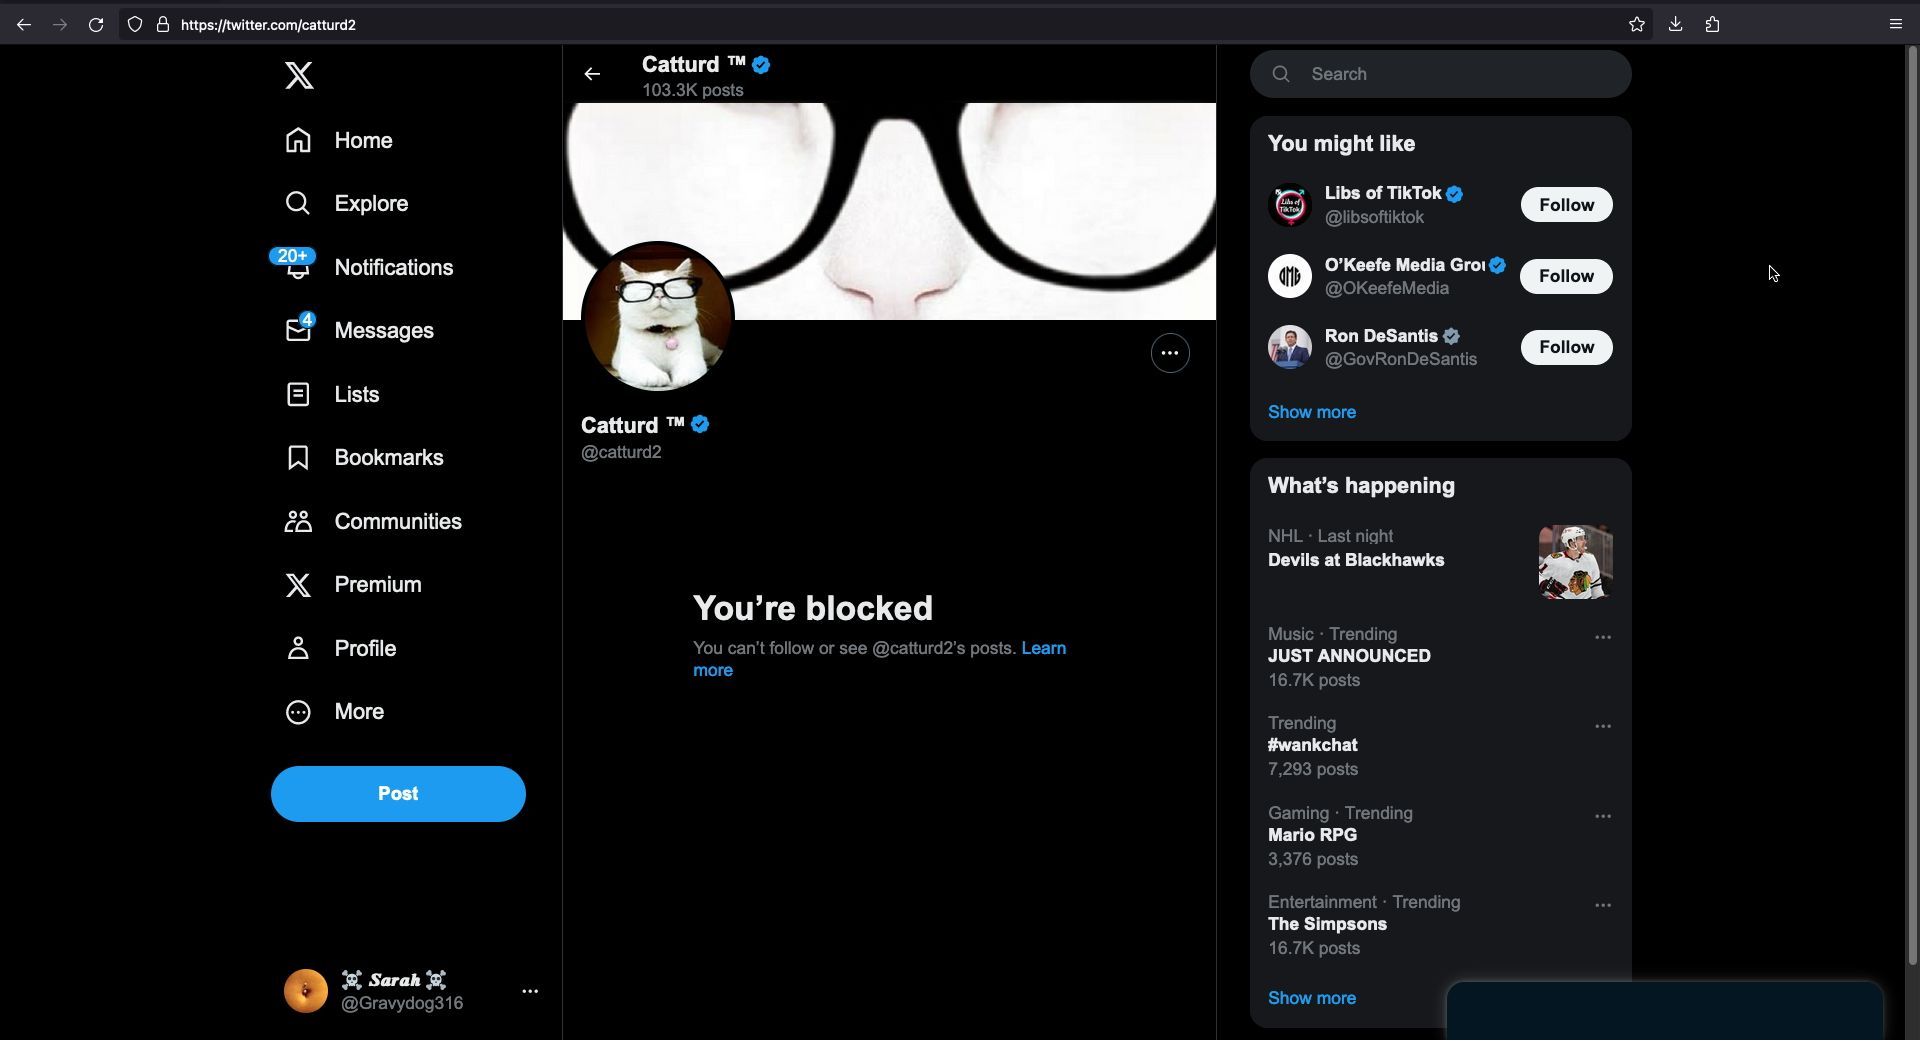Viewport: 1920px width, 1043px height.
Task: Click Show more under You might like
Action: point(1311,412)
